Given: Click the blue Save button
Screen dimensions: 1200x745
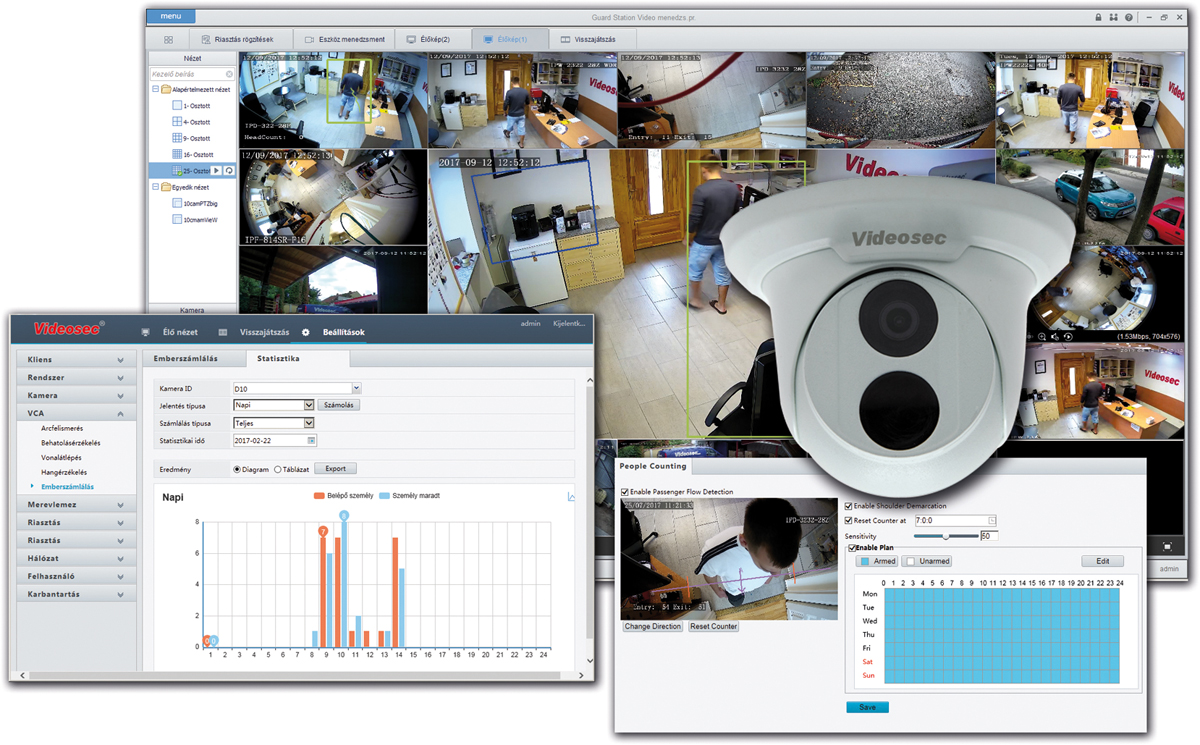Looking at the screenshot, I should tap(867, 707).
